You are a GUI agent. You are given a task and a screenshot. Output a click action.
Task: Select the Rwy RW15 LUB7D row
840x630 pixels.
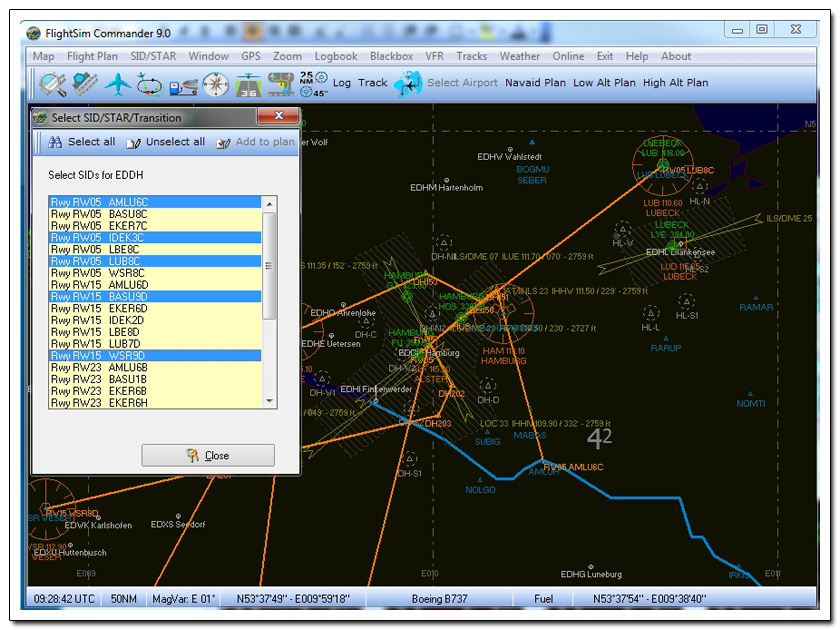[x=155, y=344]
